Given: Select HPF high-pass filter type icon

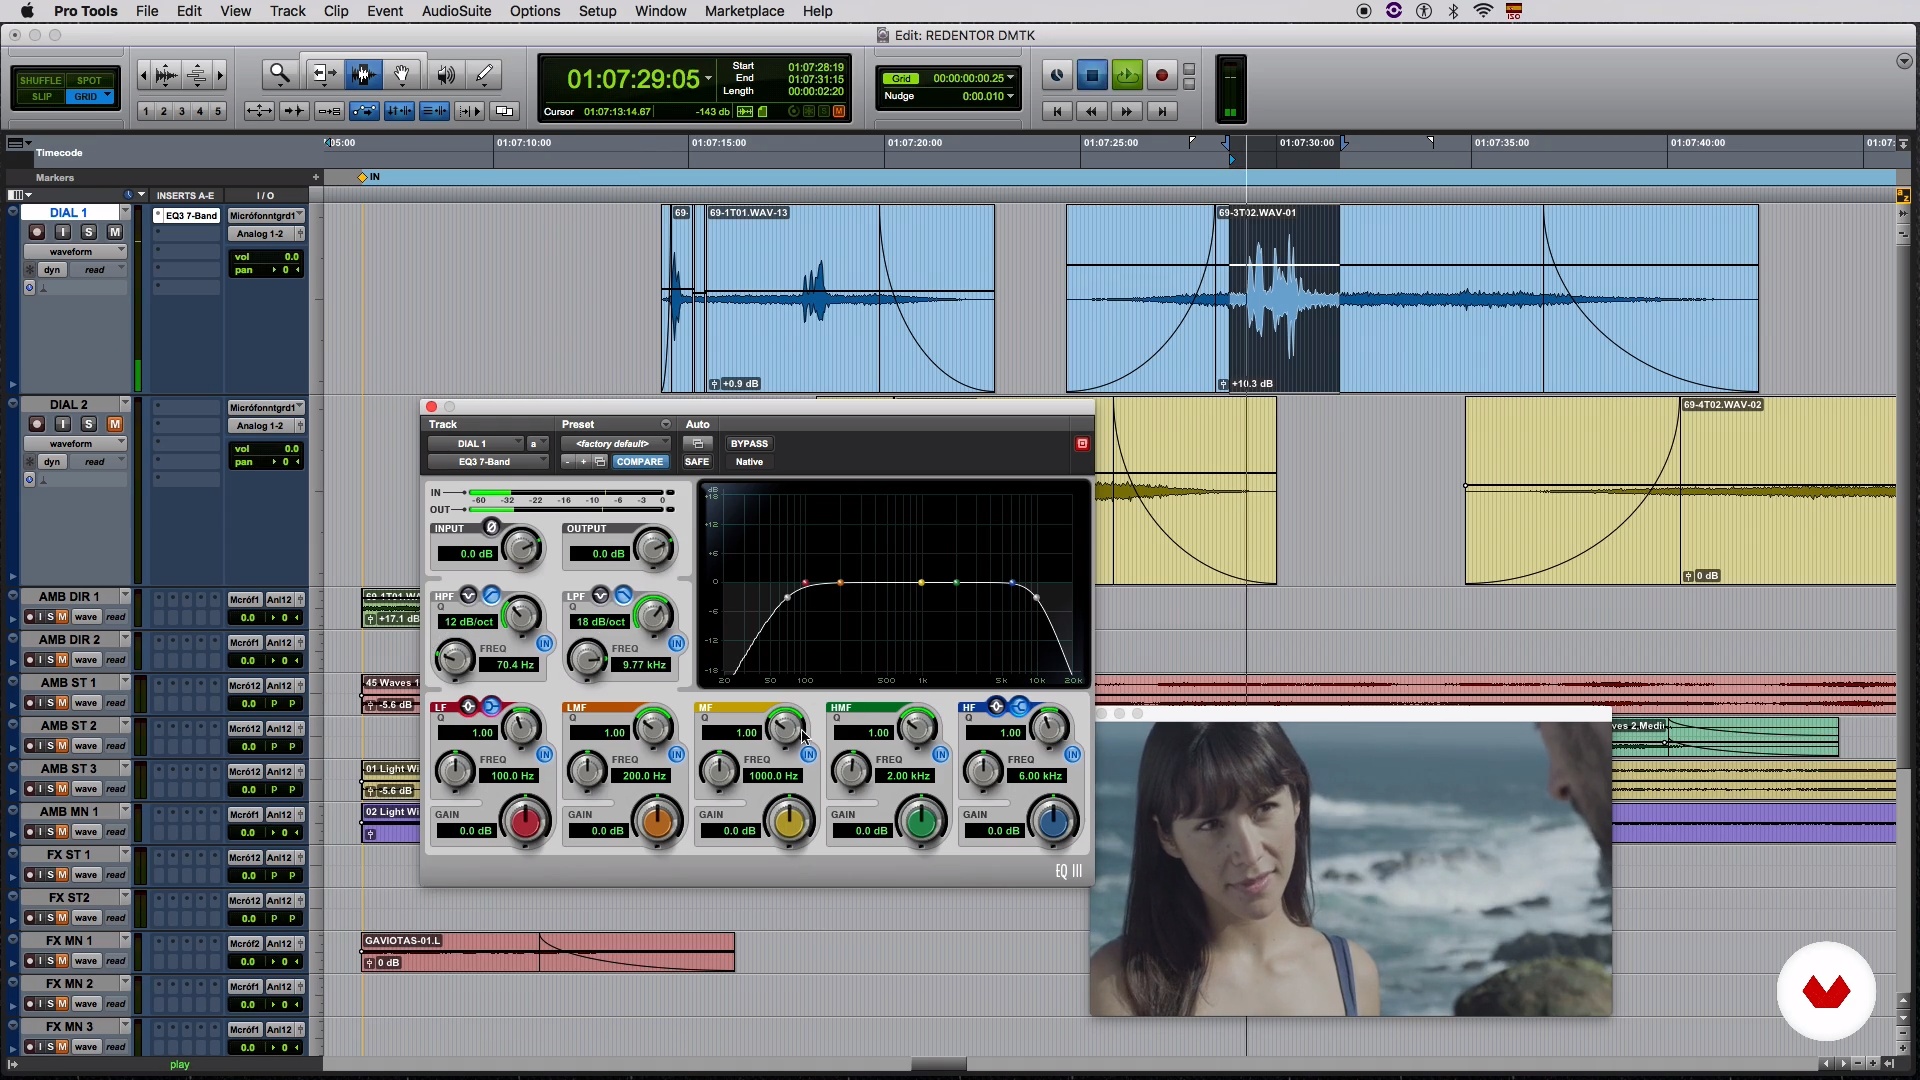Looking at the screenshot, I should (491, 596).
